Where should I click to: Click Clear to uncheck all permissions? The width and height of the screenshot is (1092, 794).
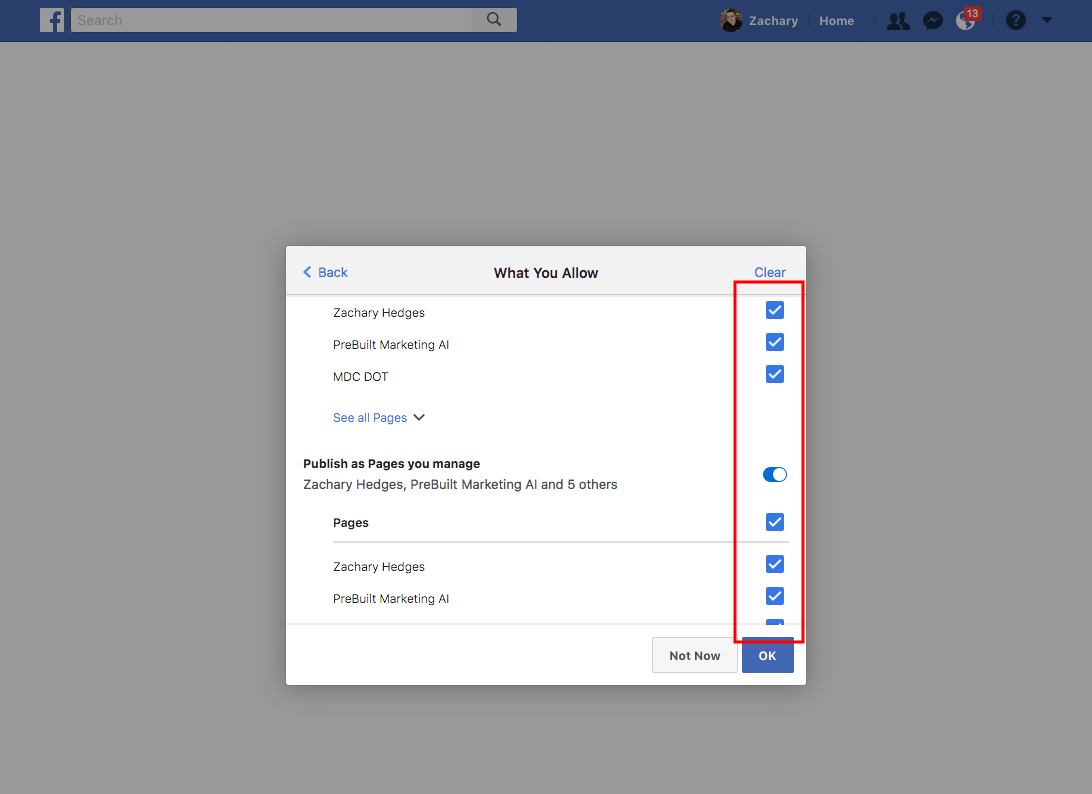[x=770, y=272]
